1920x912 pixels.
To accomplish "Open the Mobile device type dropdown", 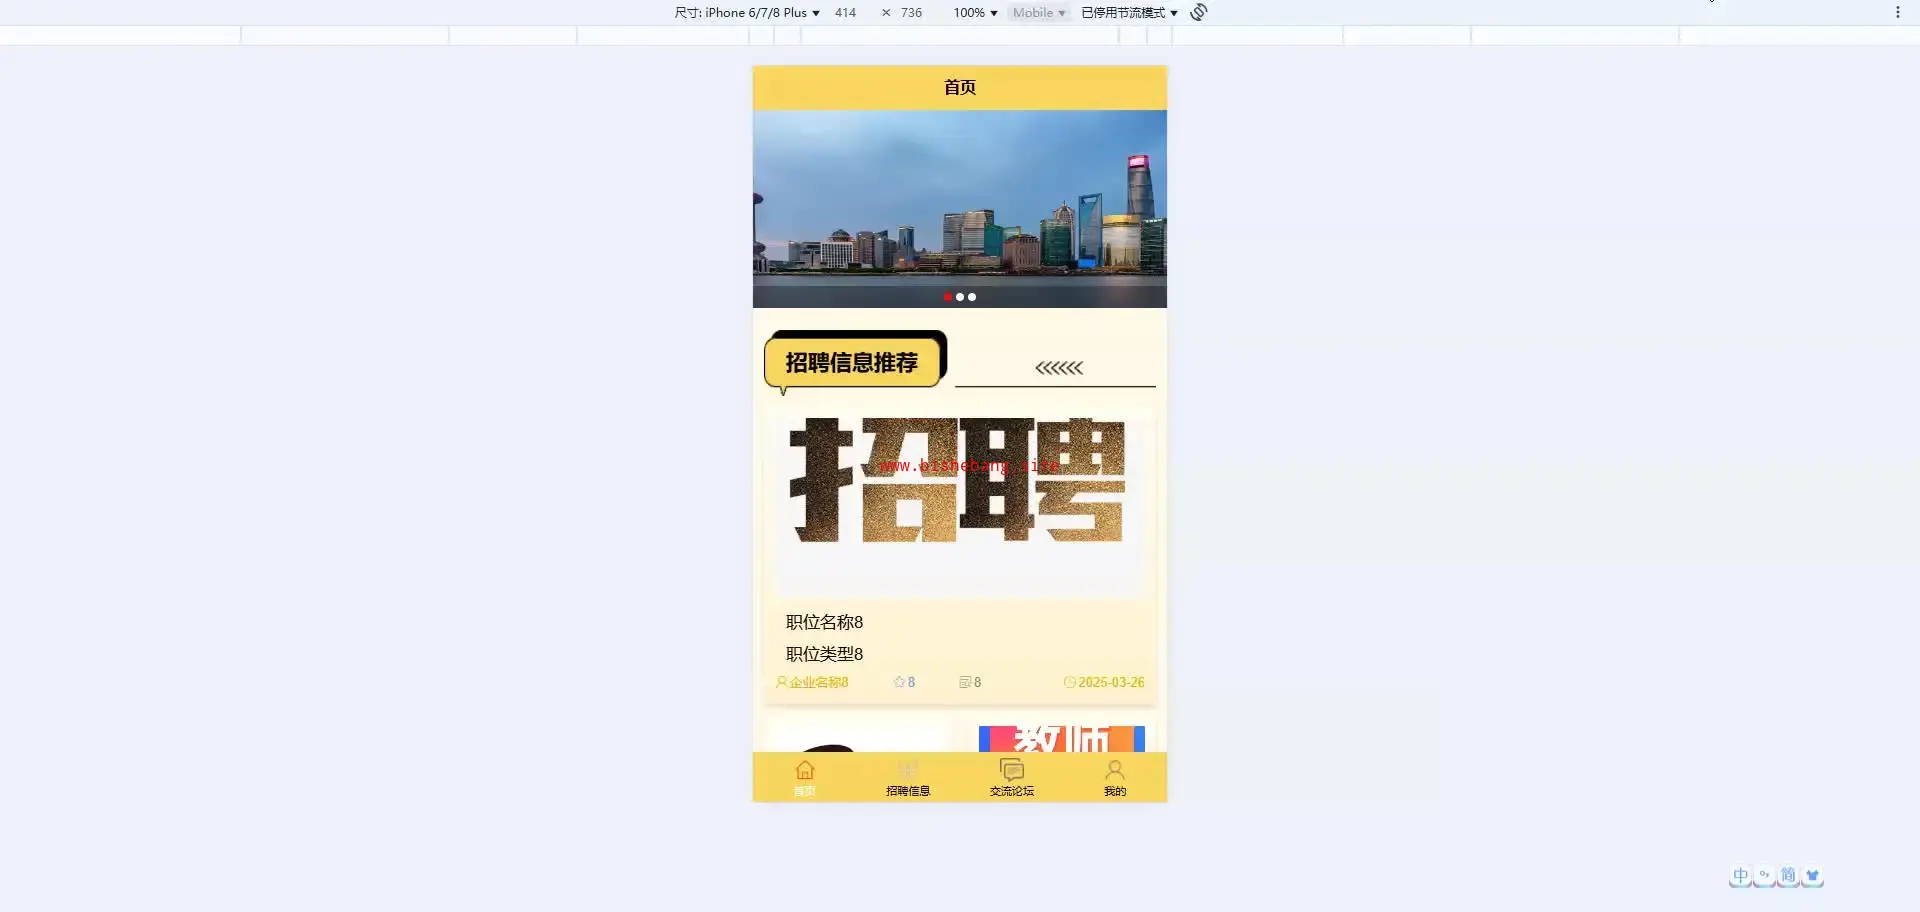I will click(x=1039, y=13).
